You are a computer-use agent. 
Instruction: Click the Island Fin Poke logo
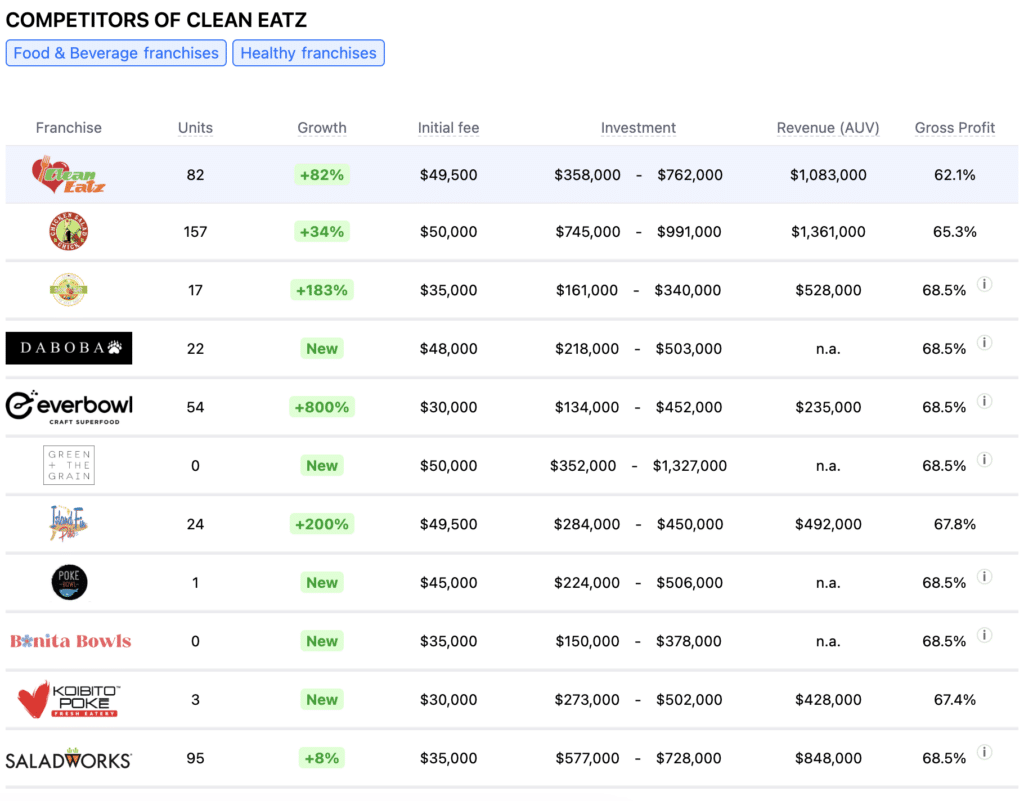click(69, 524)
